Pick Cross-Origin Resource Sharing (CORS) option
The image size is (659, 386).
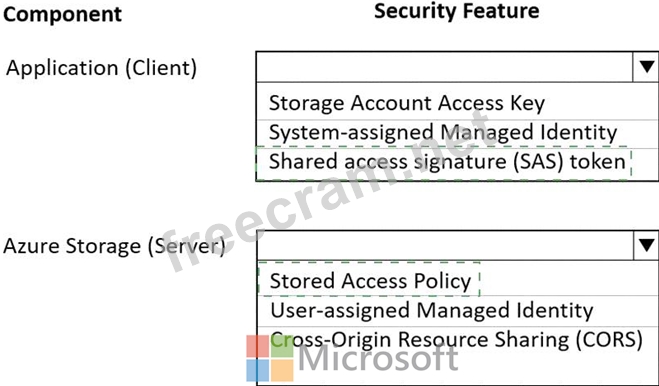[x=456, y=340]
